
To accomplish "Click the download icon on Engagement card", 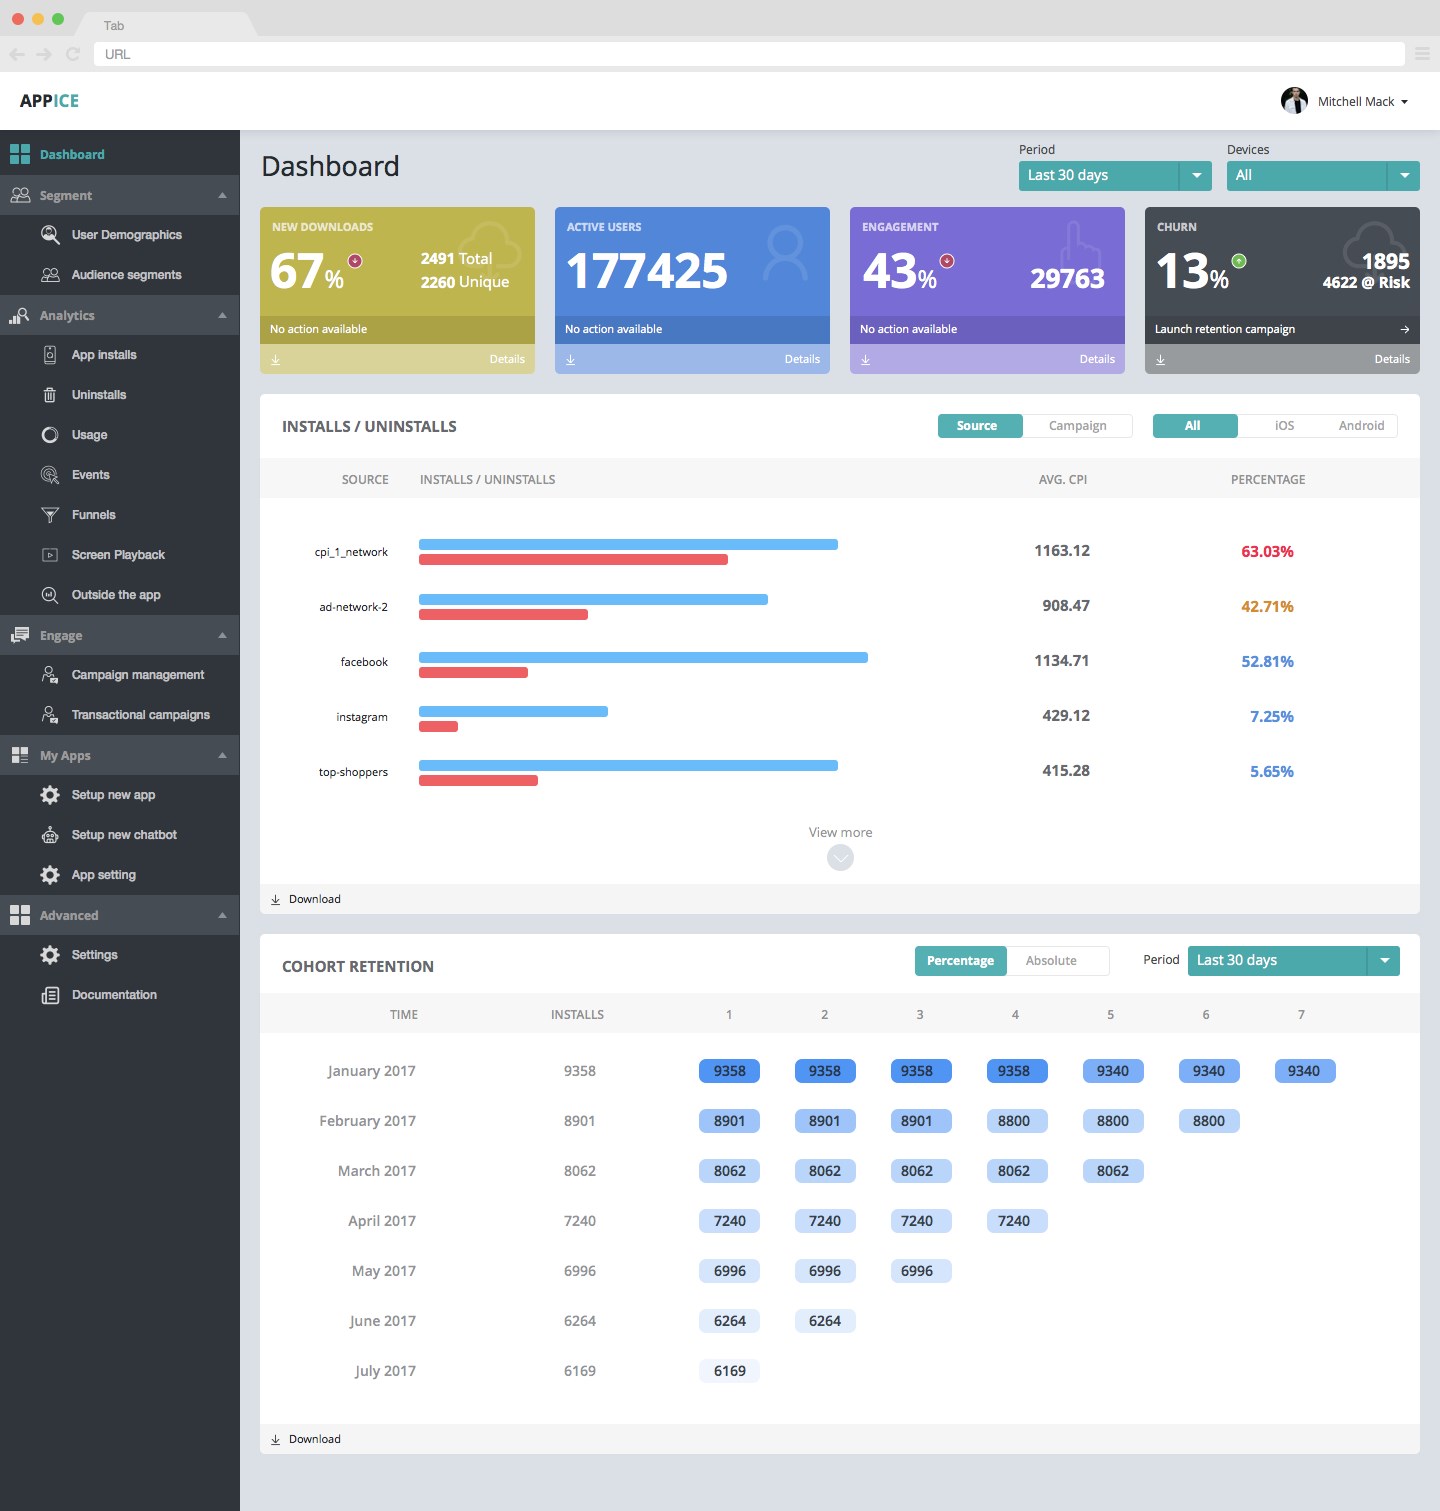I will pyautogui.click(x=866, y=360).
